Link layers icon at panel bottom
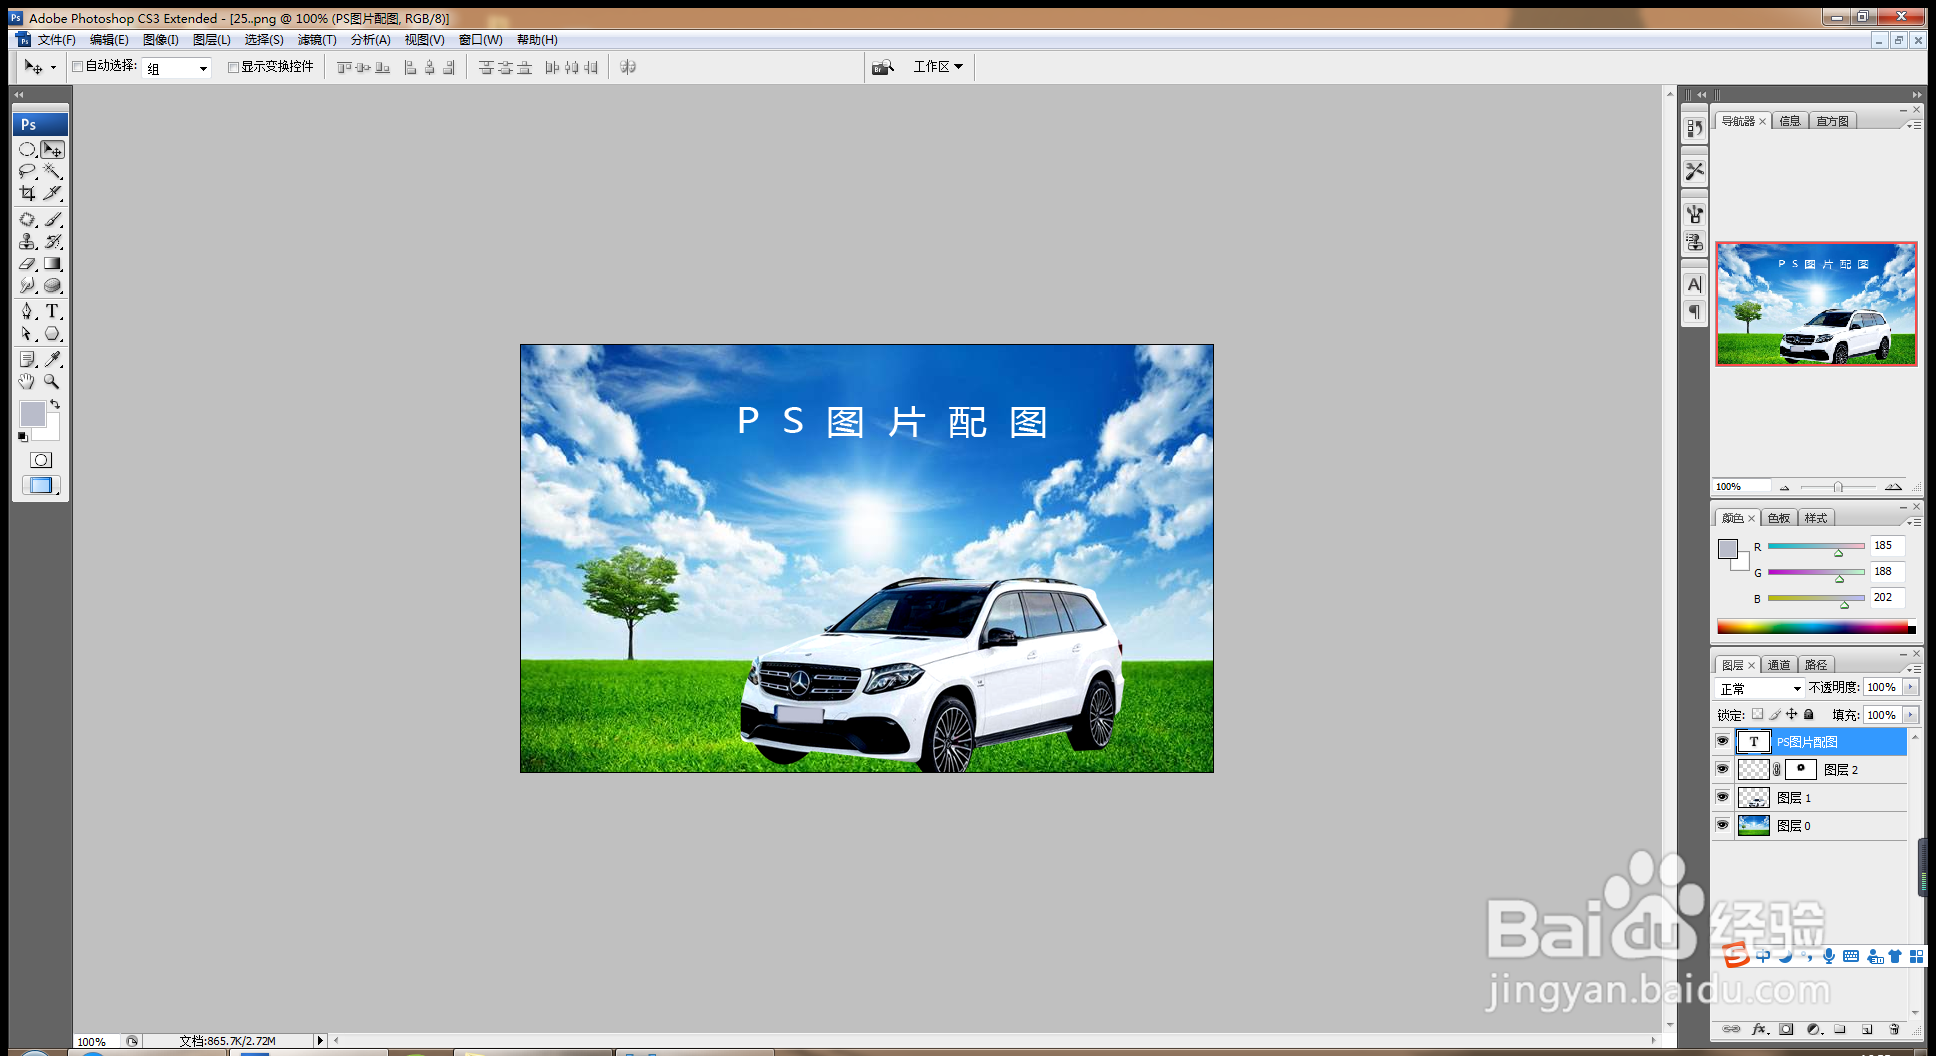This screenshot has height=1056, width=1936. point(1732,1029)
